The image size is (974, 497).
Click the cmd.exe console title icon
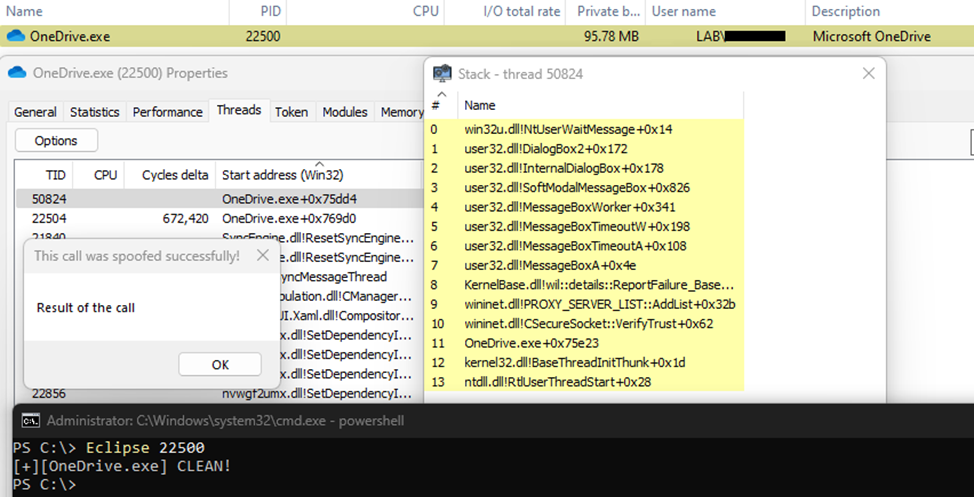[31, 421]
